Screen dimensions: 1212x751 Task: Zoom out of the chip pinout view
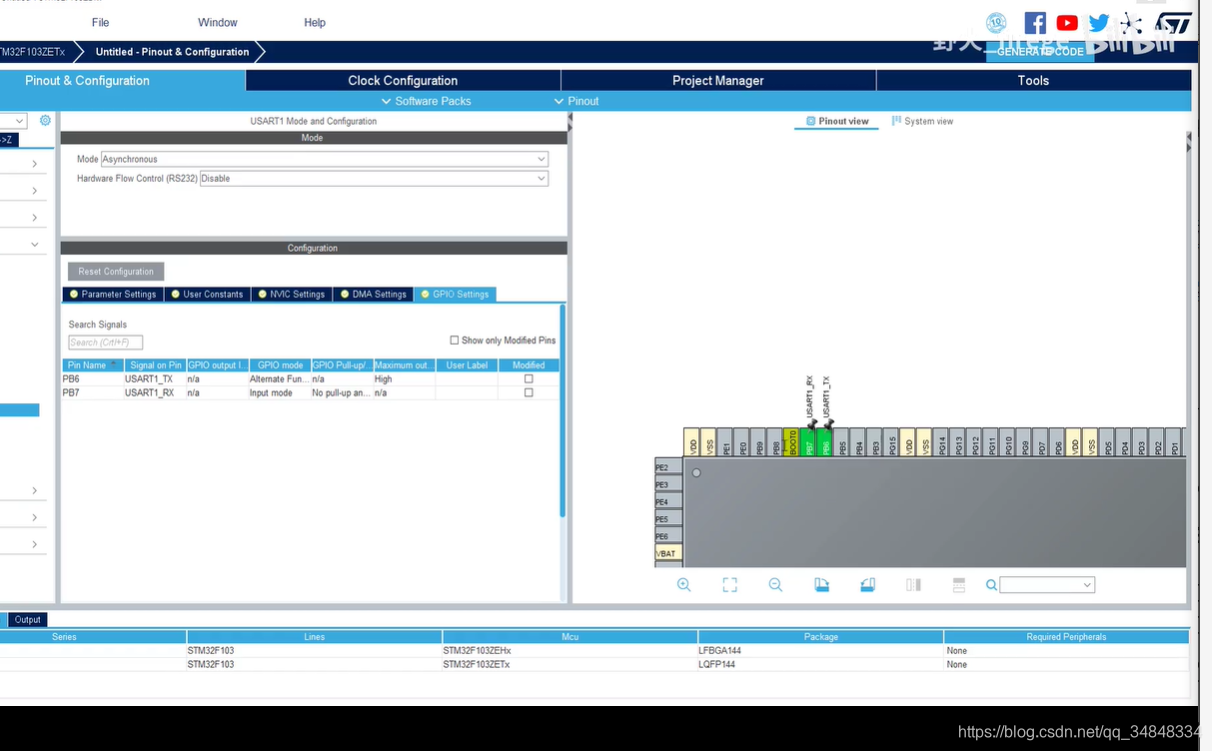(x=775, y=585)
